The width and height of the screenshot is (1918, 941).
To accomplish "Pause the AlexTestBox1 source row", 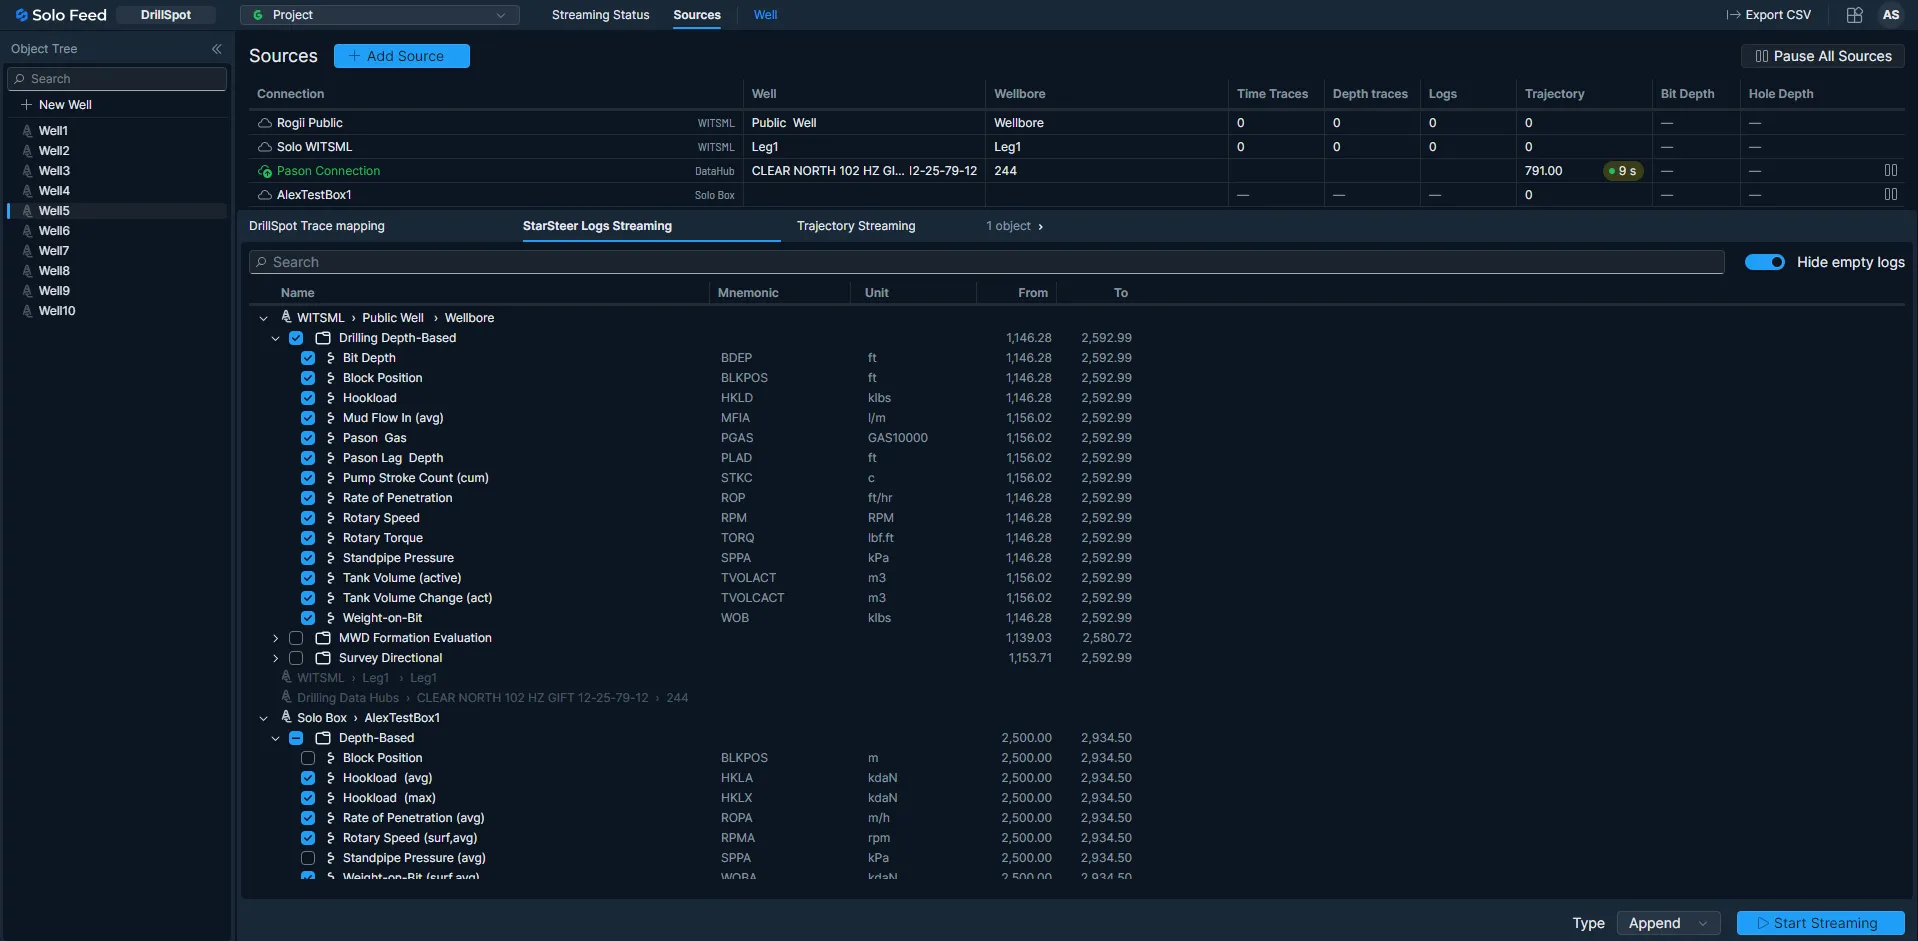I will click(1890, 195).
